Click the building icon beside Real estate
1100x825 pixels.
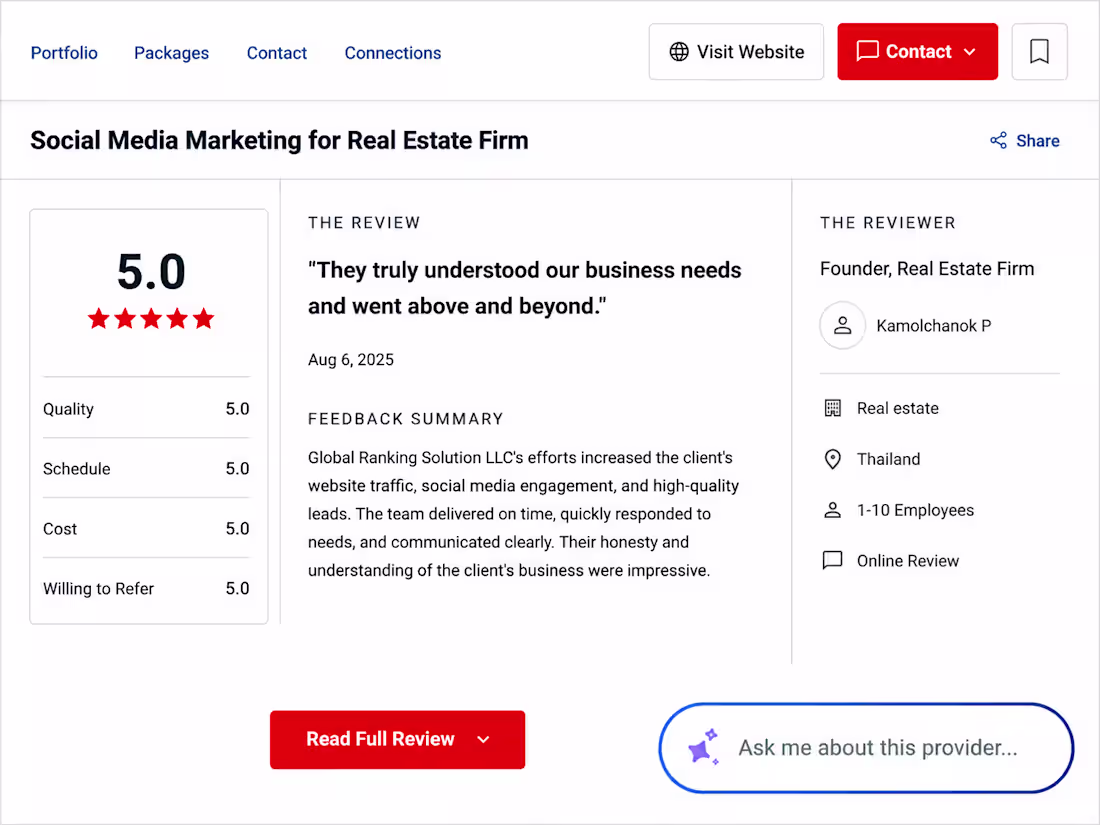(832, 408)
